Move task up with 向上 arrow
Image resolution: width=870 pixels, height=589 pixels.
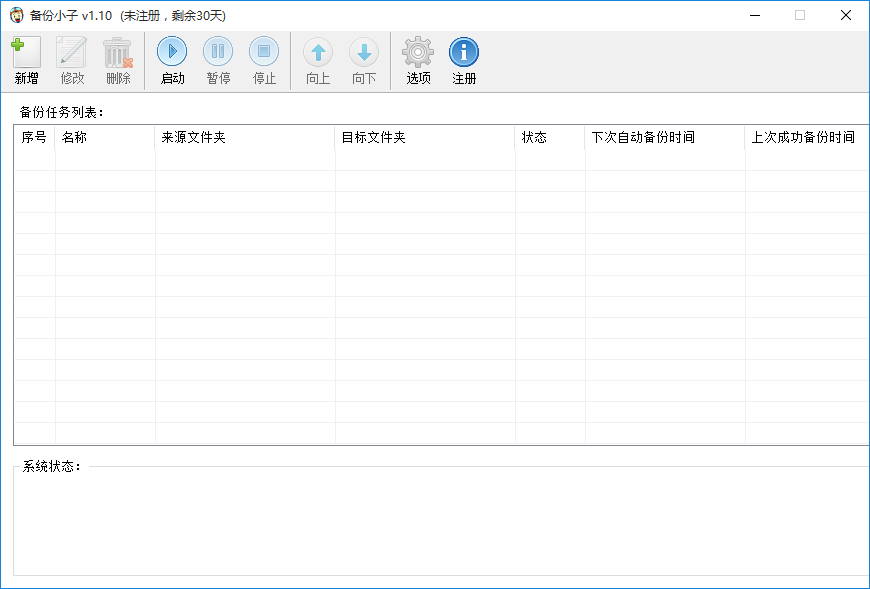pyautogui.click(x=318, y=52)
